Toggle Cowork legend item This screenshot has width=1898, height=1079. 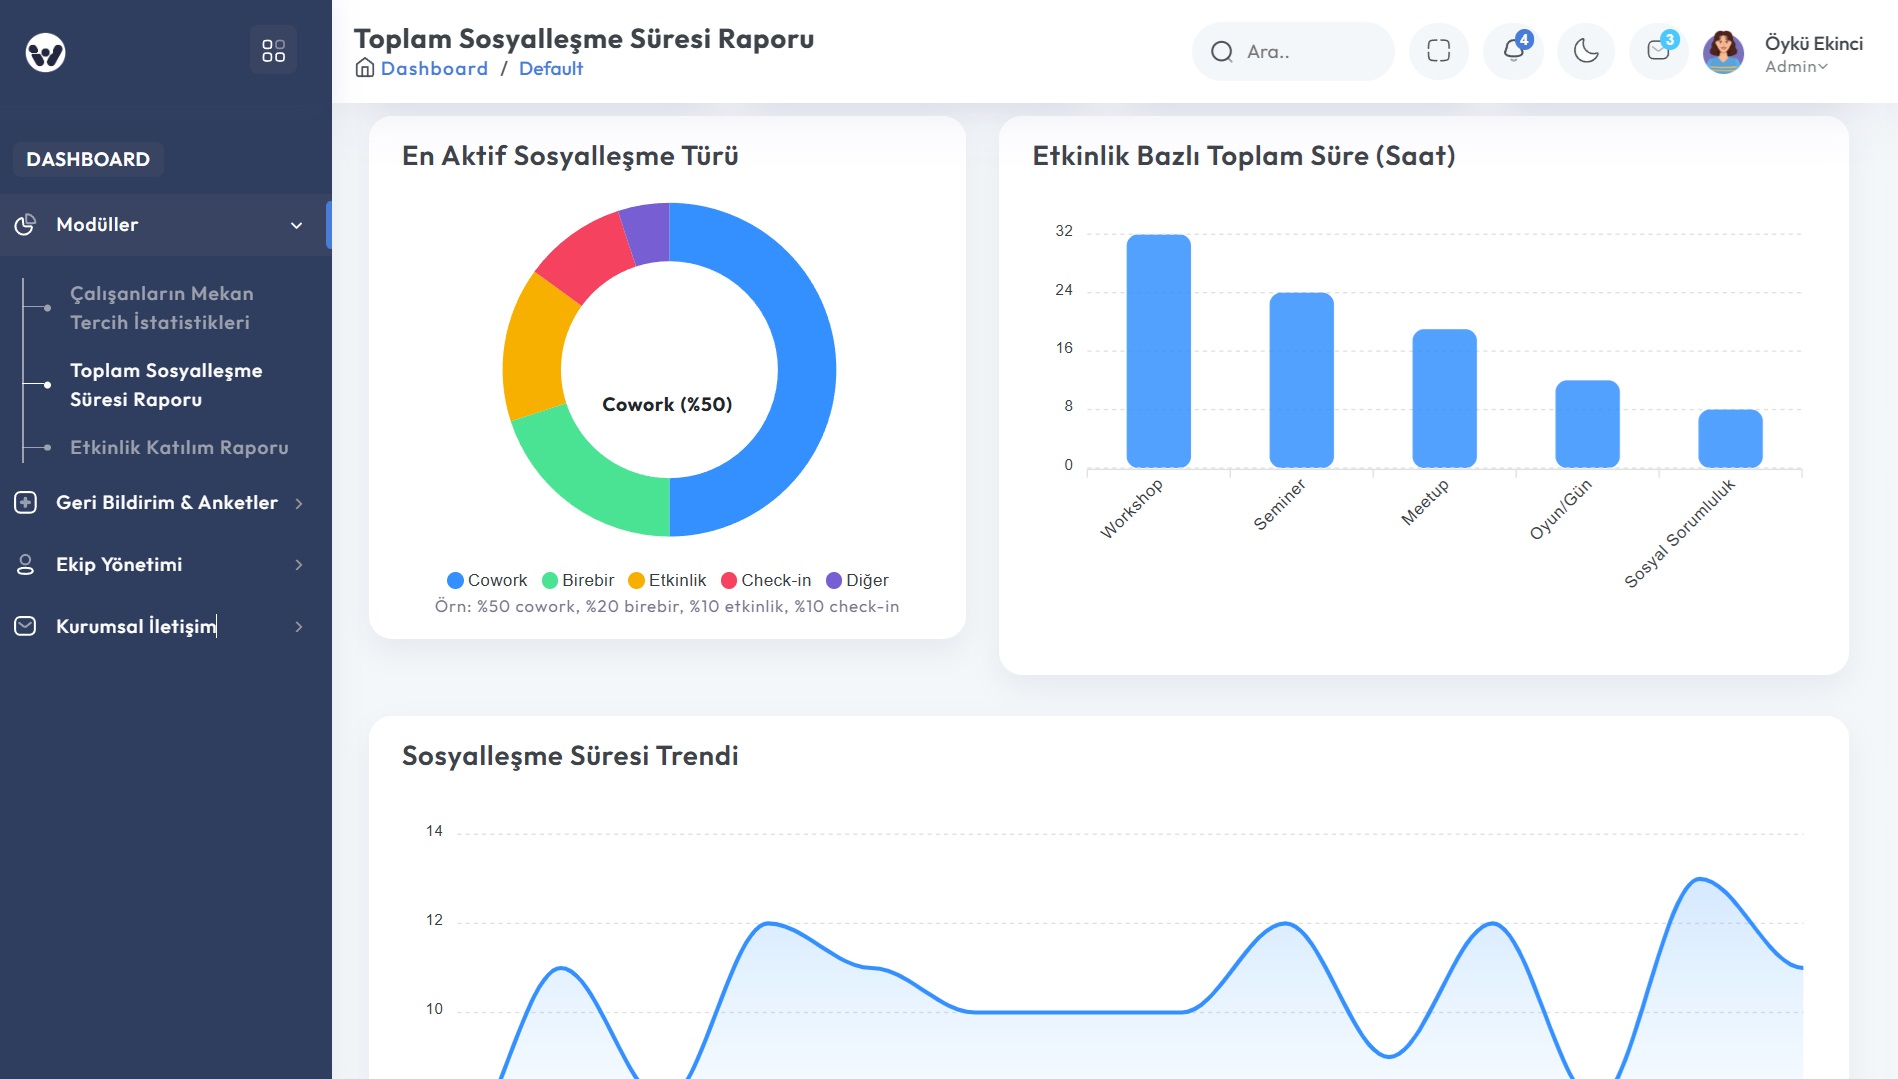point(487,580)
